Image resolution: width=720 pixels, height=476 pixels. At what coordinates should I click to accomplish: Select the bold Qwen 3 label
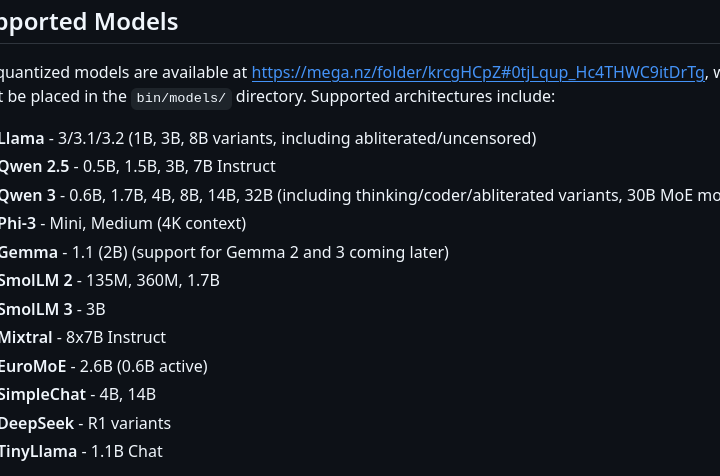pyautogui.click(x=27, y=195)
